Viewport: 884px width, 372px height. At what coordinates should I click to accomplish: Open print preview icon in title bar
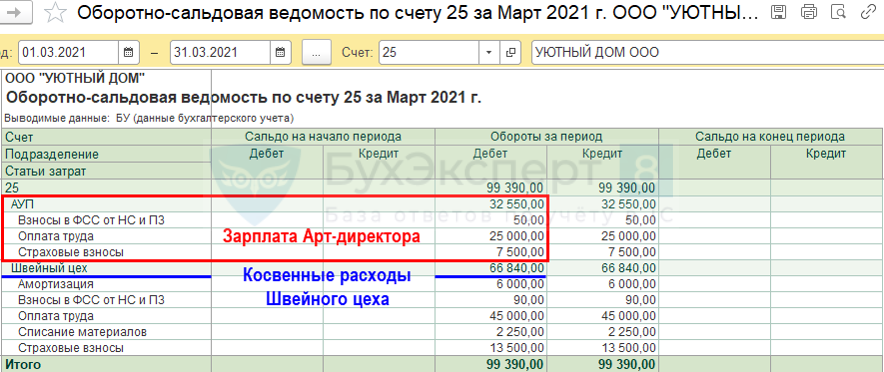click(x=839, y=12)
